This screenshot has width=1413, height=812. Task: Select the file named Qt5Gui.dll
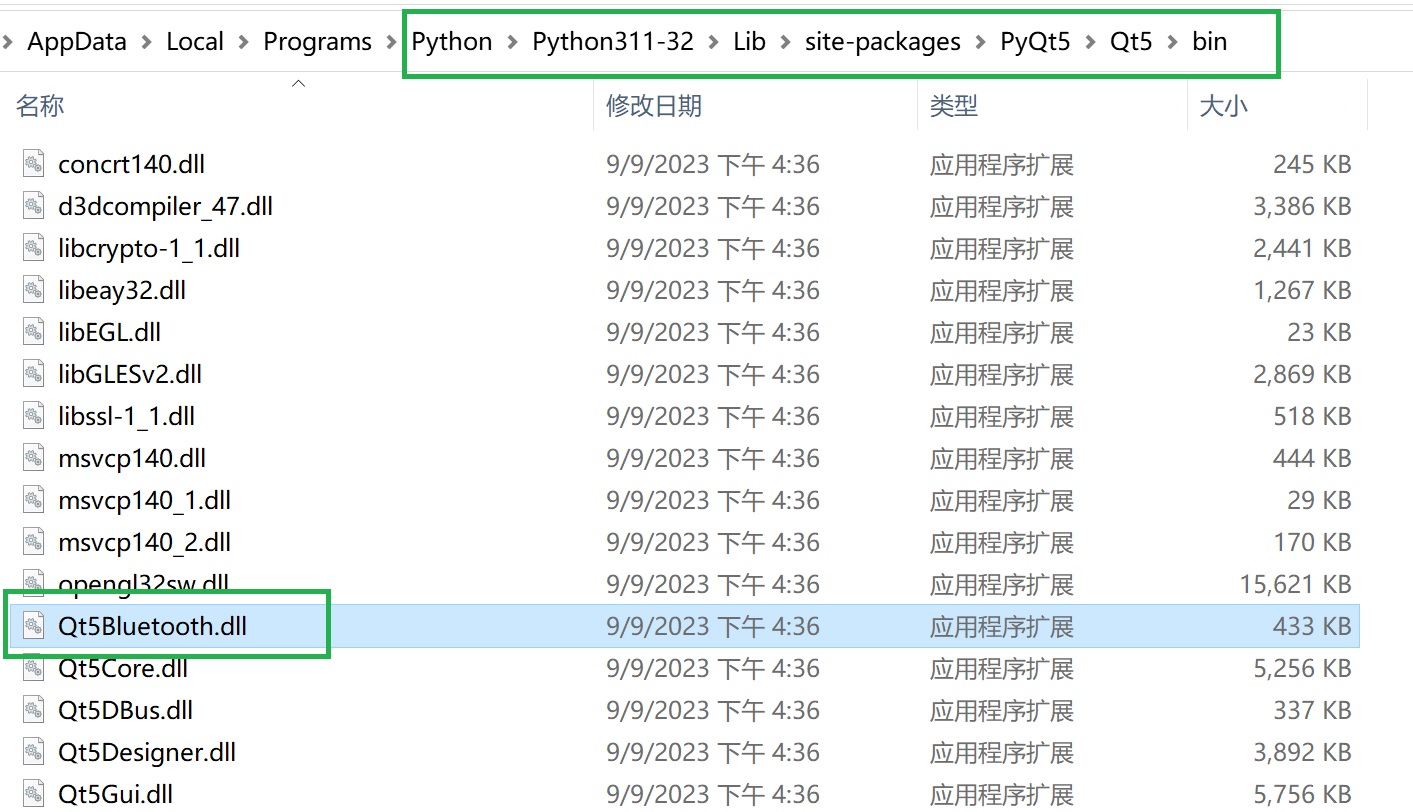pyautogui.click(x=116, y=794)
